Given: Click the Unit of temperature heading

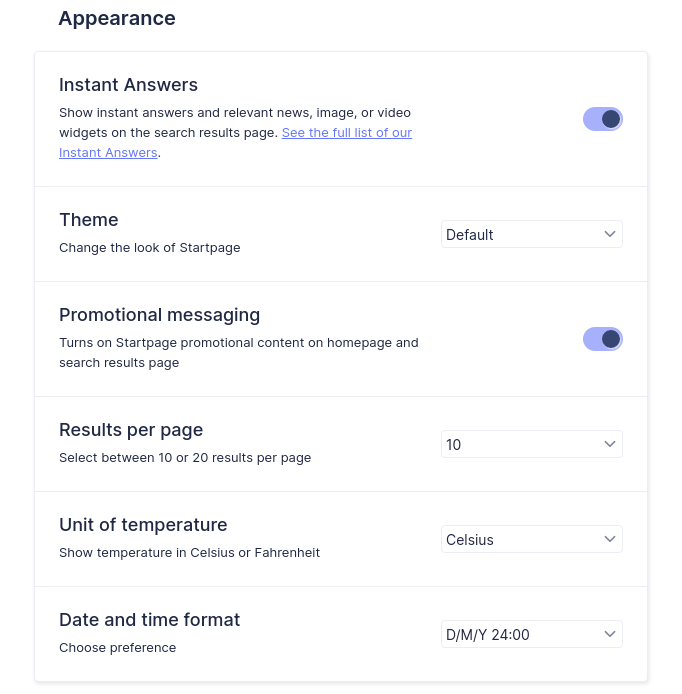Looking at the screenshot, I should coord(143,525).
